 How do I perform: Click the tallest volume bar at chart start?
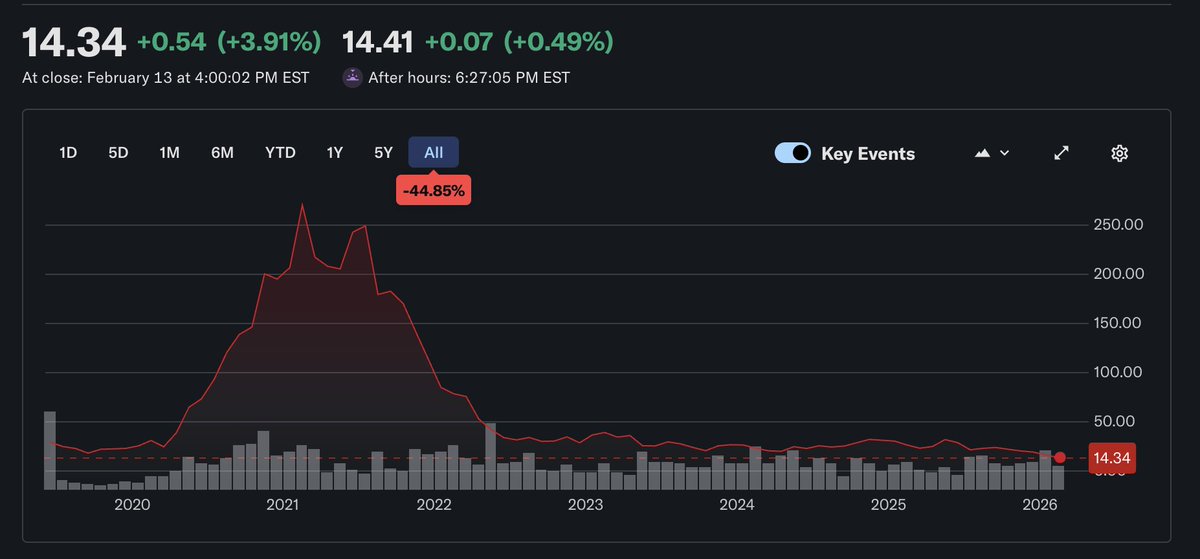[x=50, y=450]
